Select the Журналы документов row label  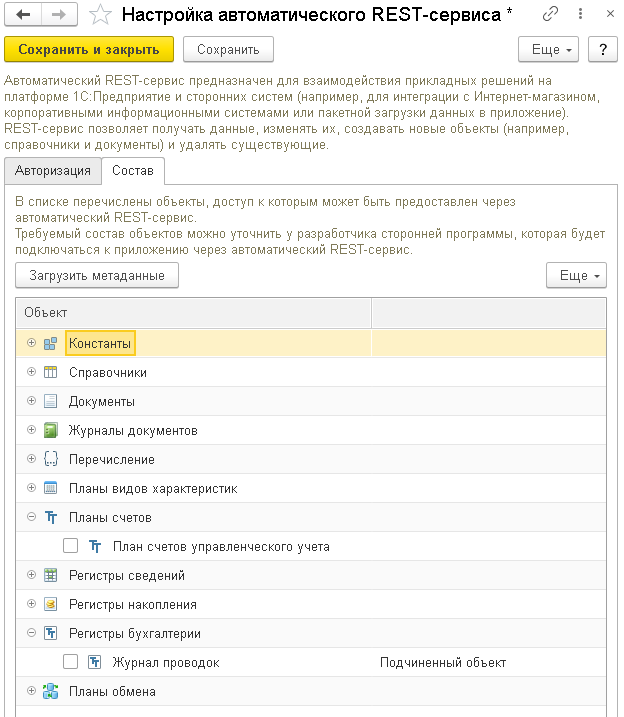(x=133, y=431)
